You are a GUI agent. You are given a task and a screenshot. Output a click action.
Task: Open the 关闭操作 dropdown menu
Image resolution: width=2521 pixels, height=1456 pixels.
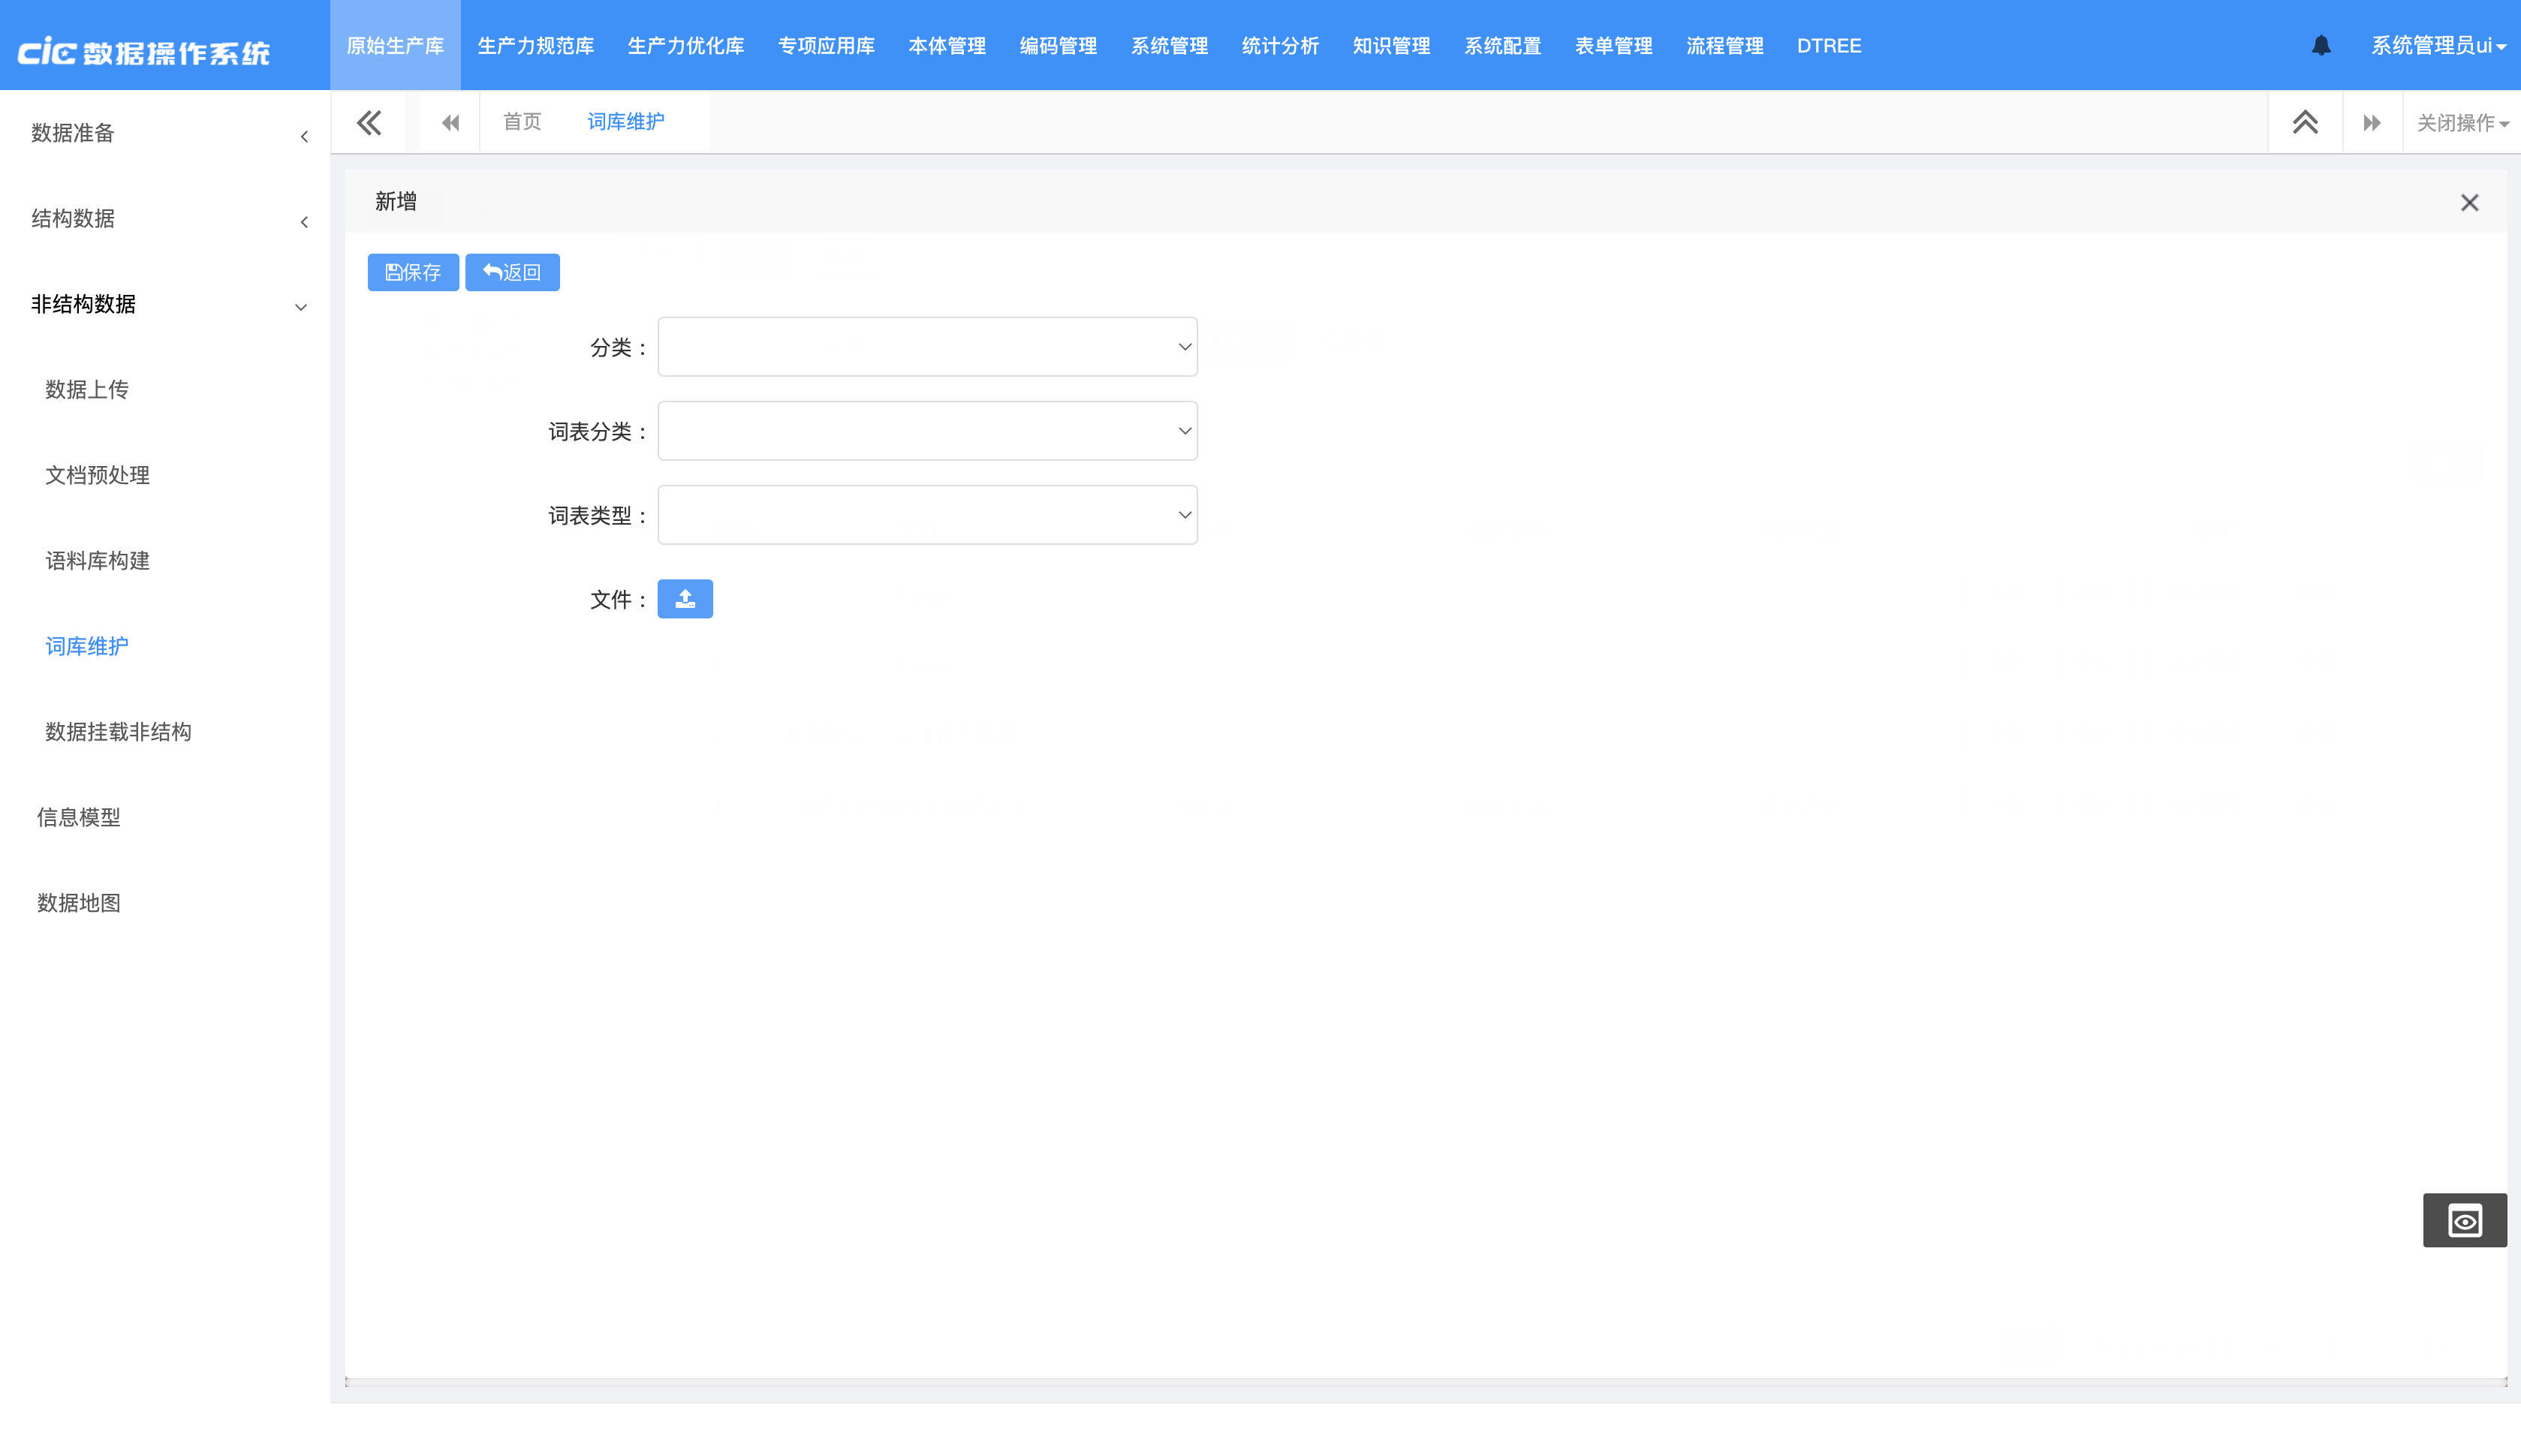[2461, 123]
